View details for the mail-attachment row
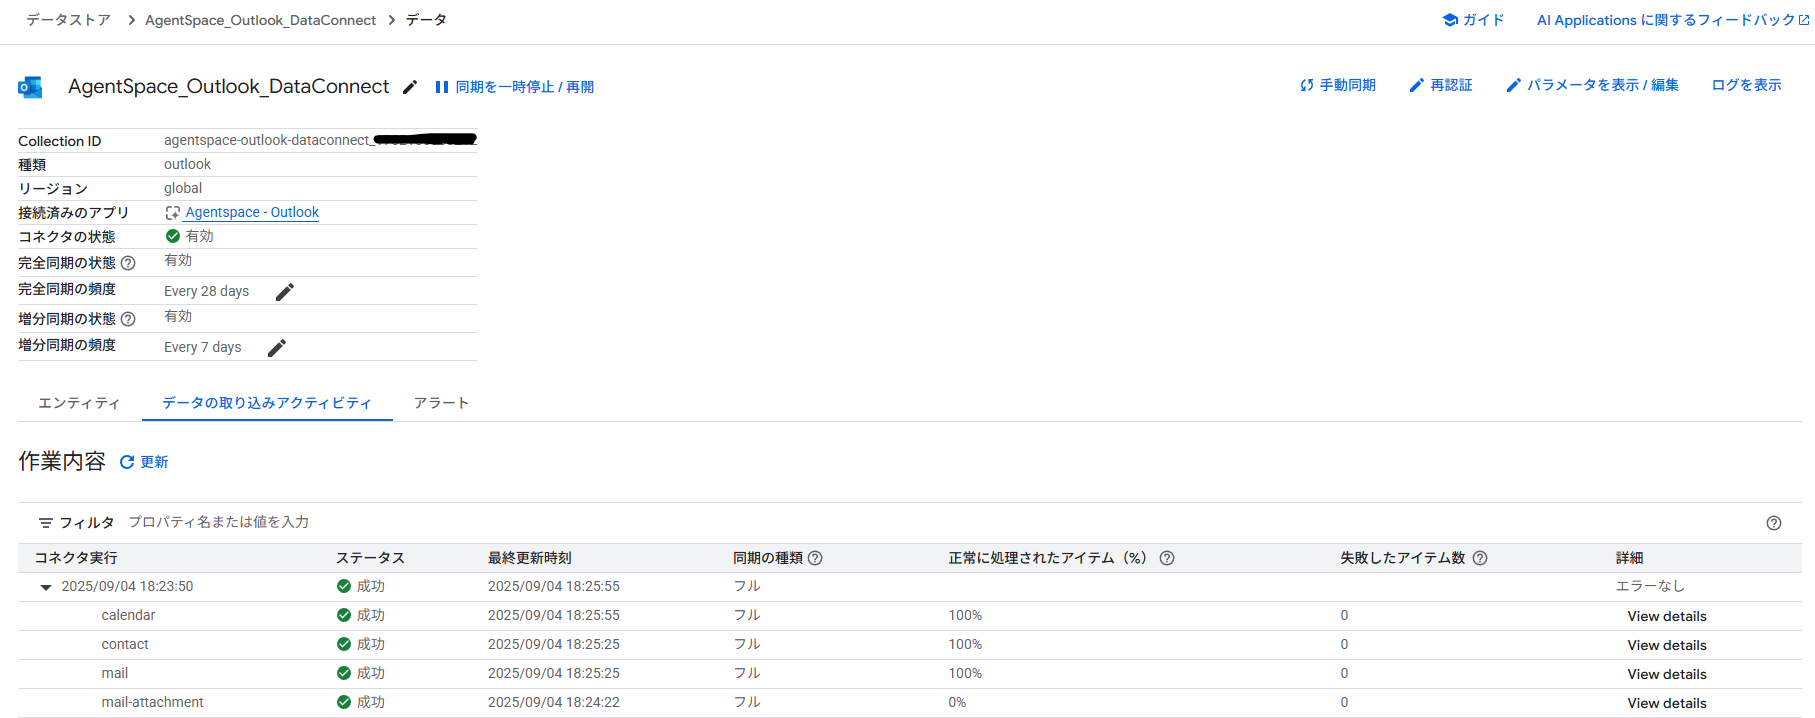The width and height of the screenshot is (1815, 718). [x=1666, y=703]
